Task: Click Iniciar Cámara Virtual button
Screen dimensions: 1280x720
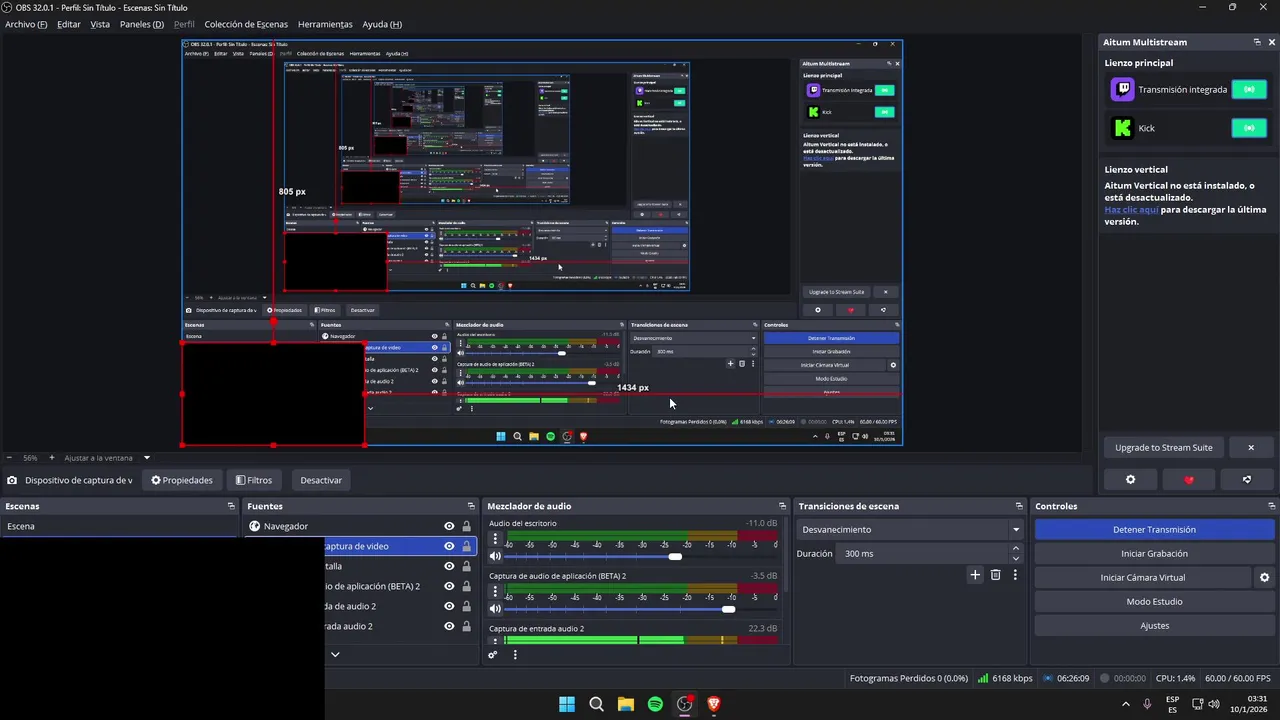Action: tap(1143, 578)
